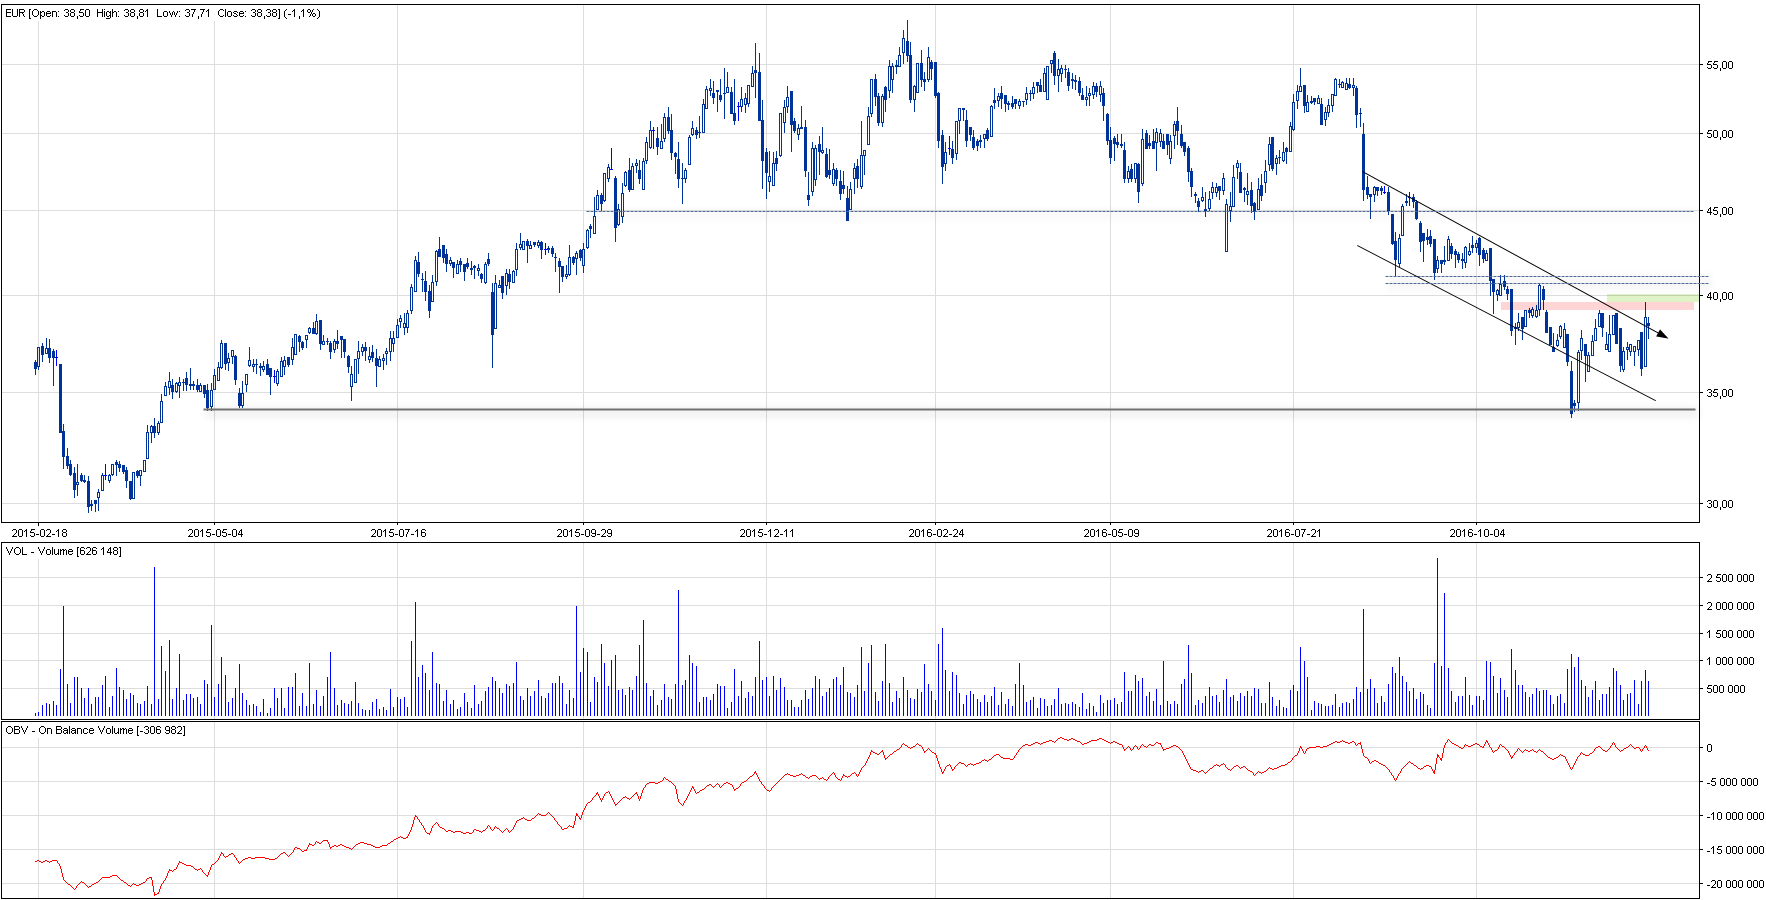The width and height of the screenshot is (1766, 900).
Task: Select the VOL - Volume indicator title
Action: coord(64,552)
